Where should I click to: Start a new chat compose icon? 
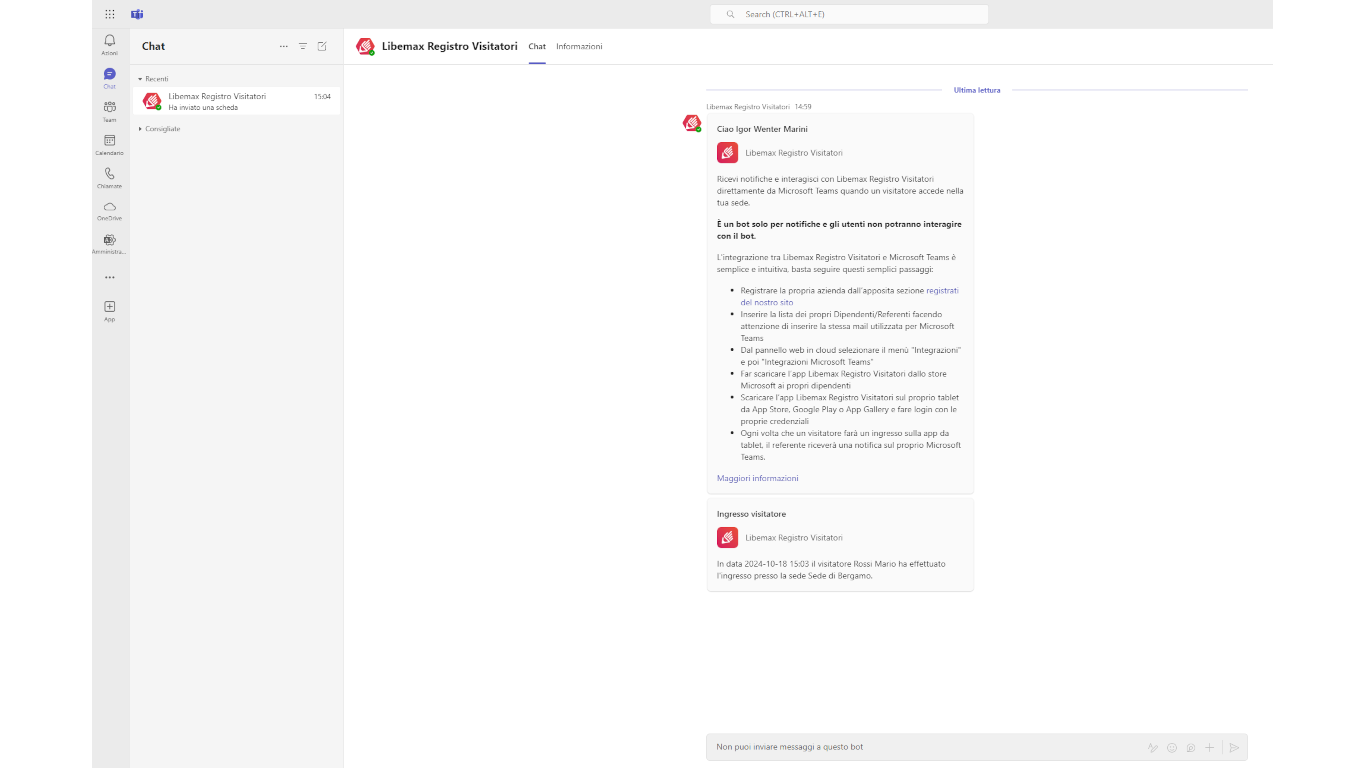point(322,46)
